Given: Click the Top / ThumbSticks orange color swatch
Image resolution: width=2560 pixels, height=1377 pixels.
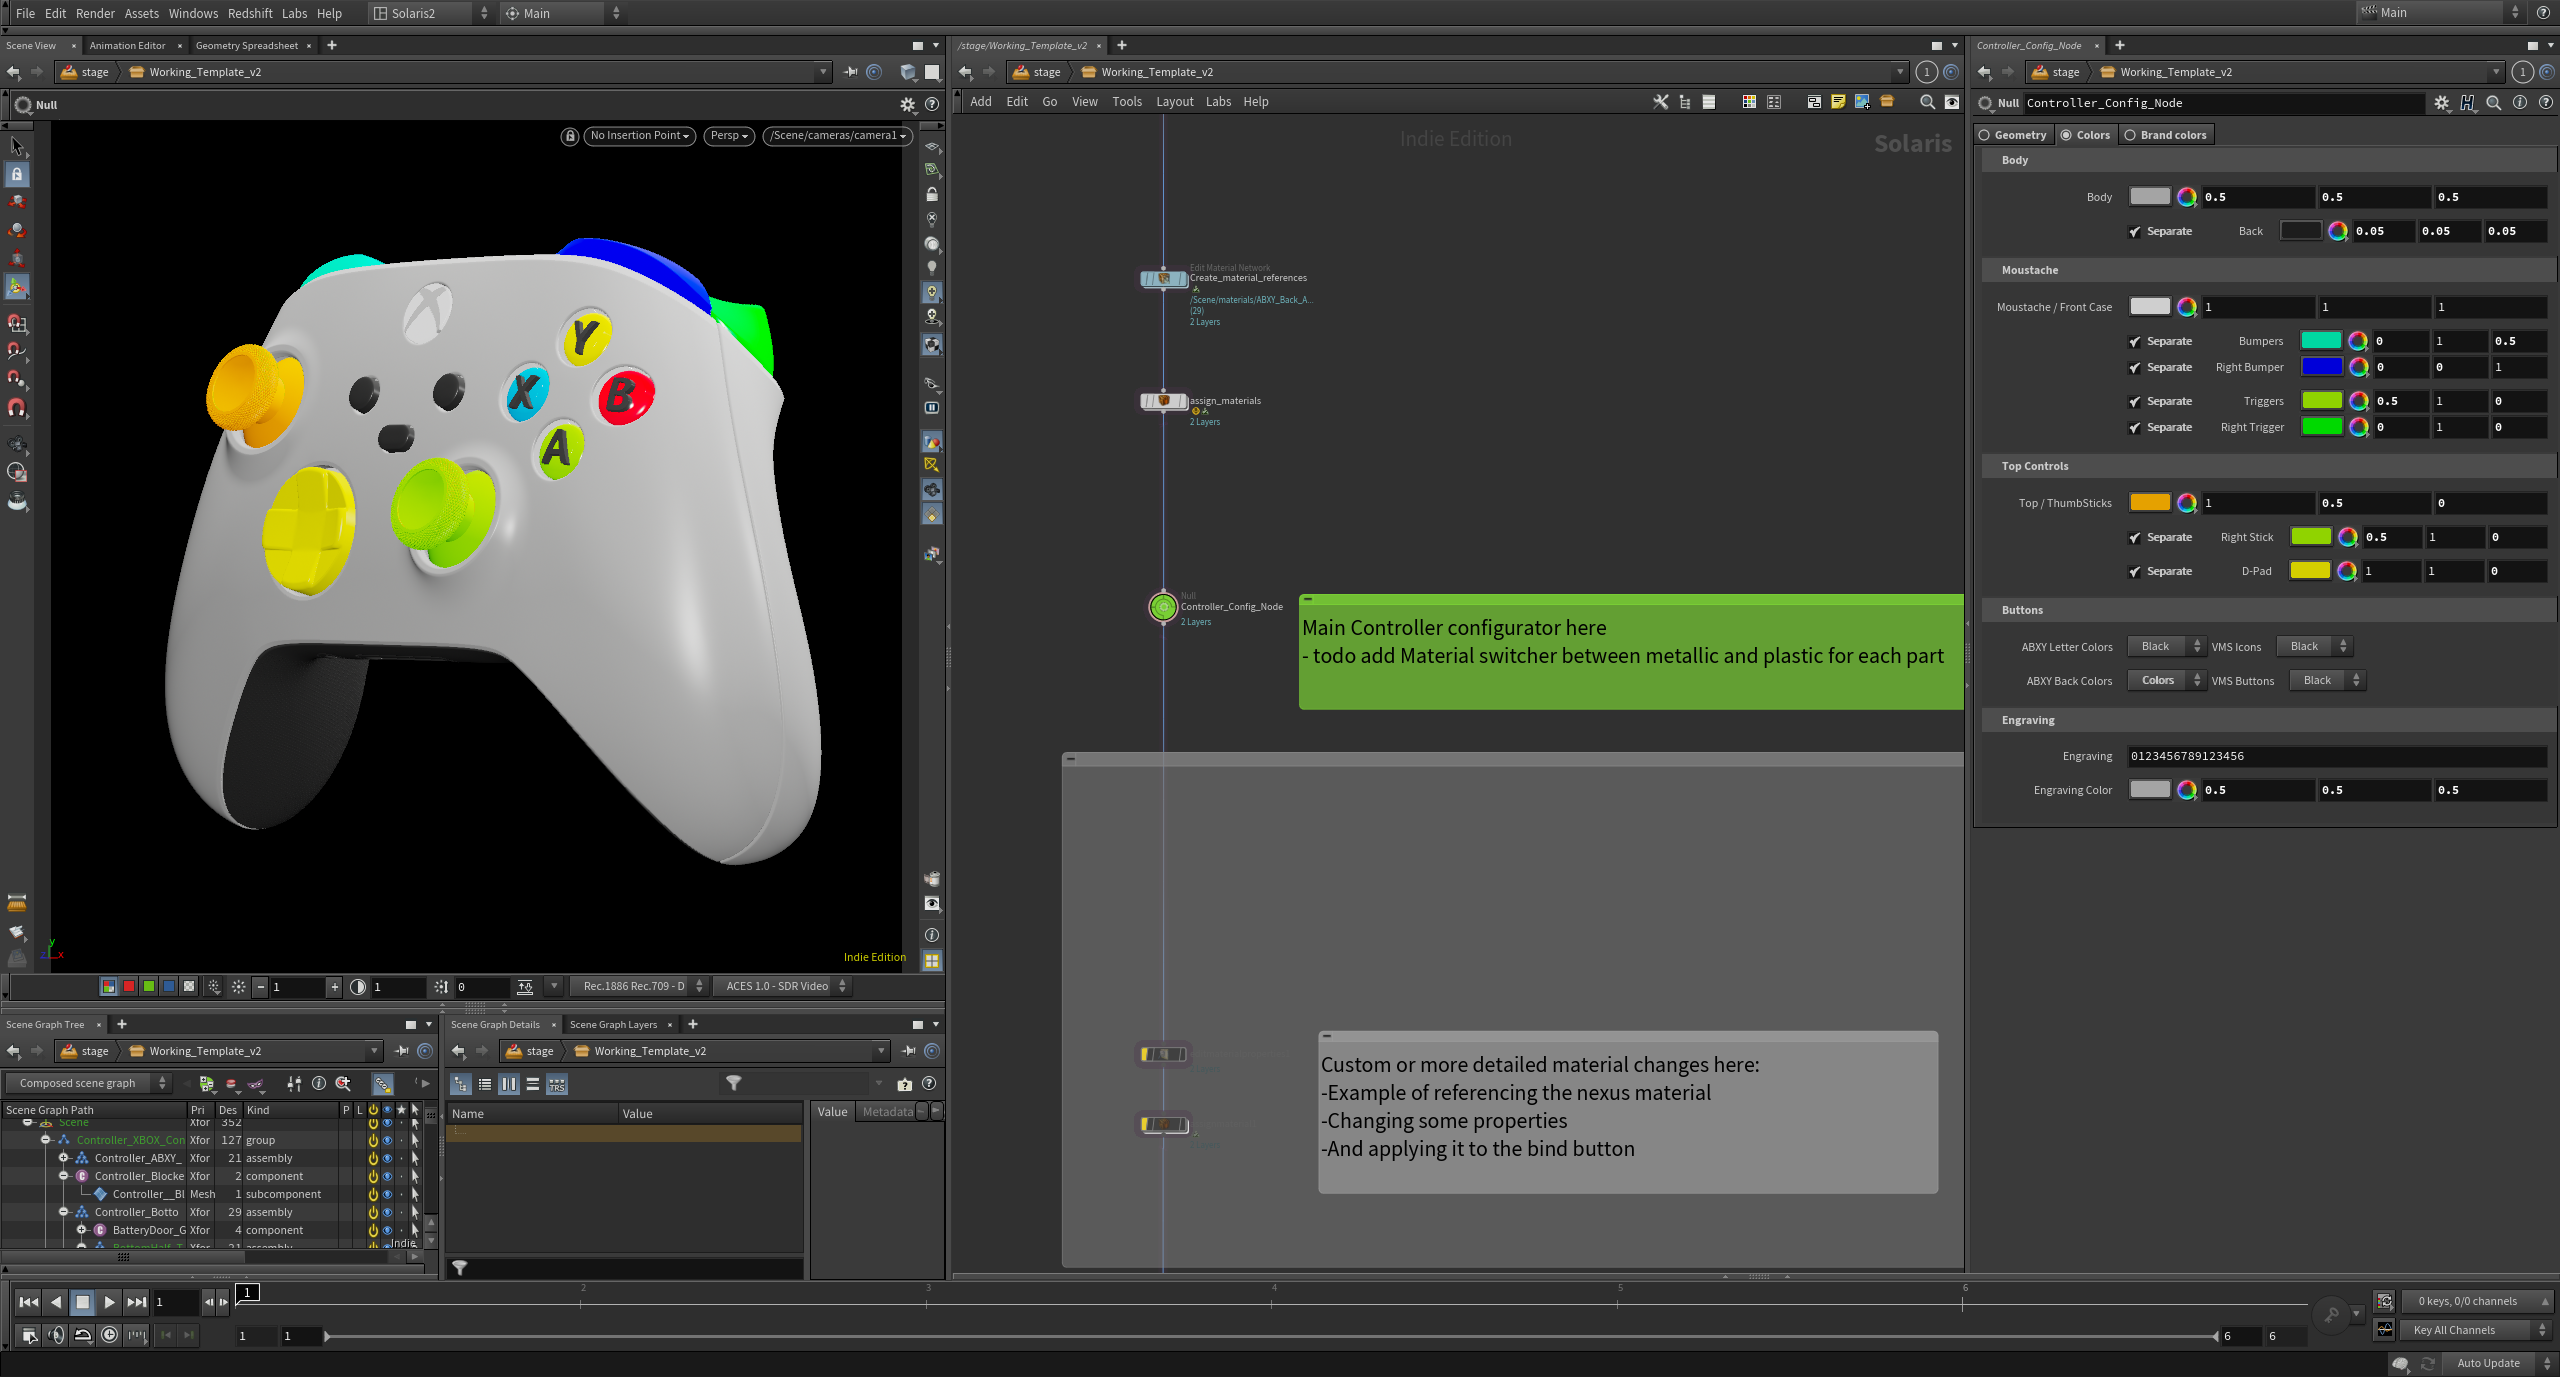Looking at the screenshot, I should (2149, 503).
